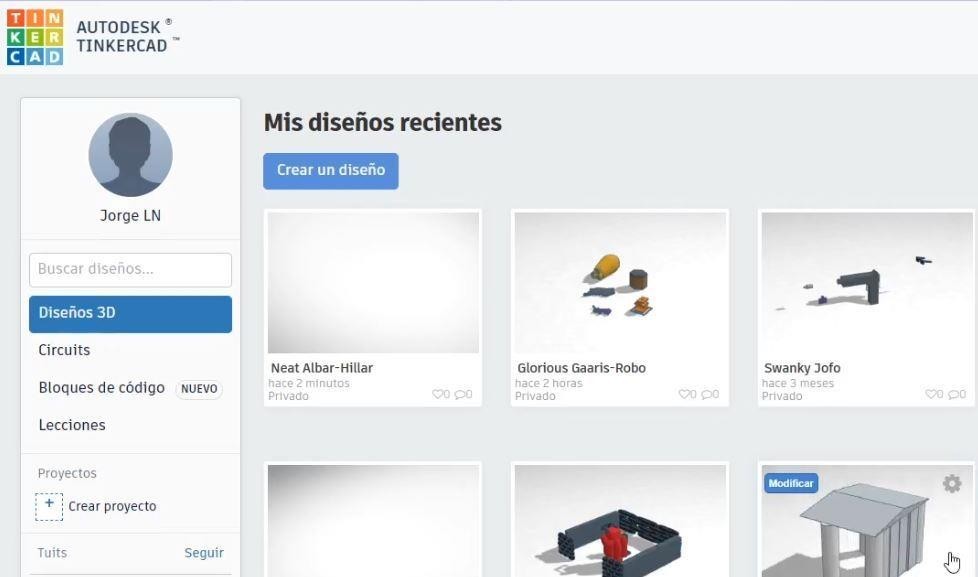This screenshot has width=978, height=577.
Task: Select Diseños 3D in sidebar
Action: point(130,313)
